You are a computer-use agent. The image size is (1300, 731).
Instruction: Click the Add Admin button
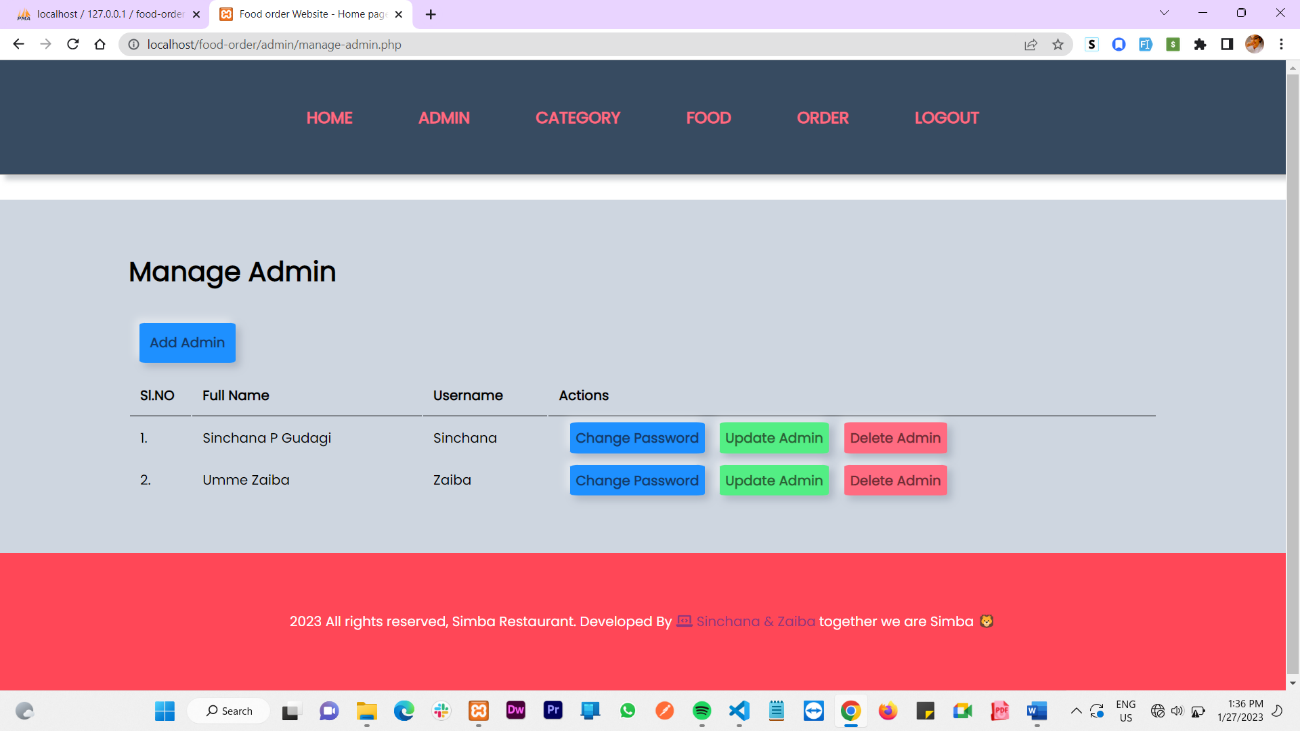coord(187,342)
